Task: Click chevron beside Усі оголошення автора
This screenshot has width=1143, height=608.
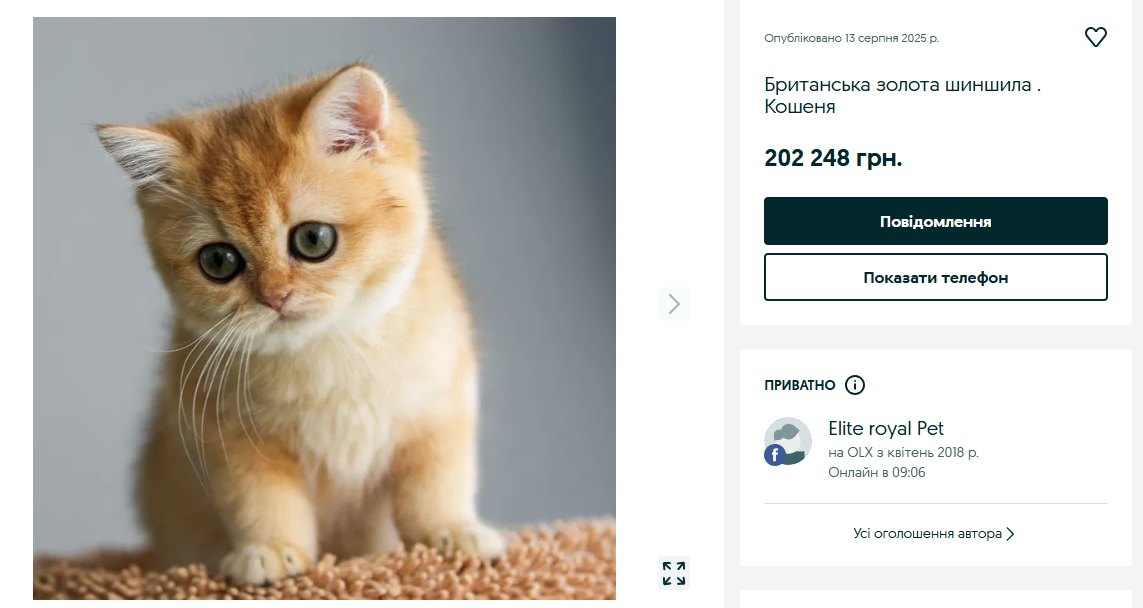Action: tap(1010, 534)
